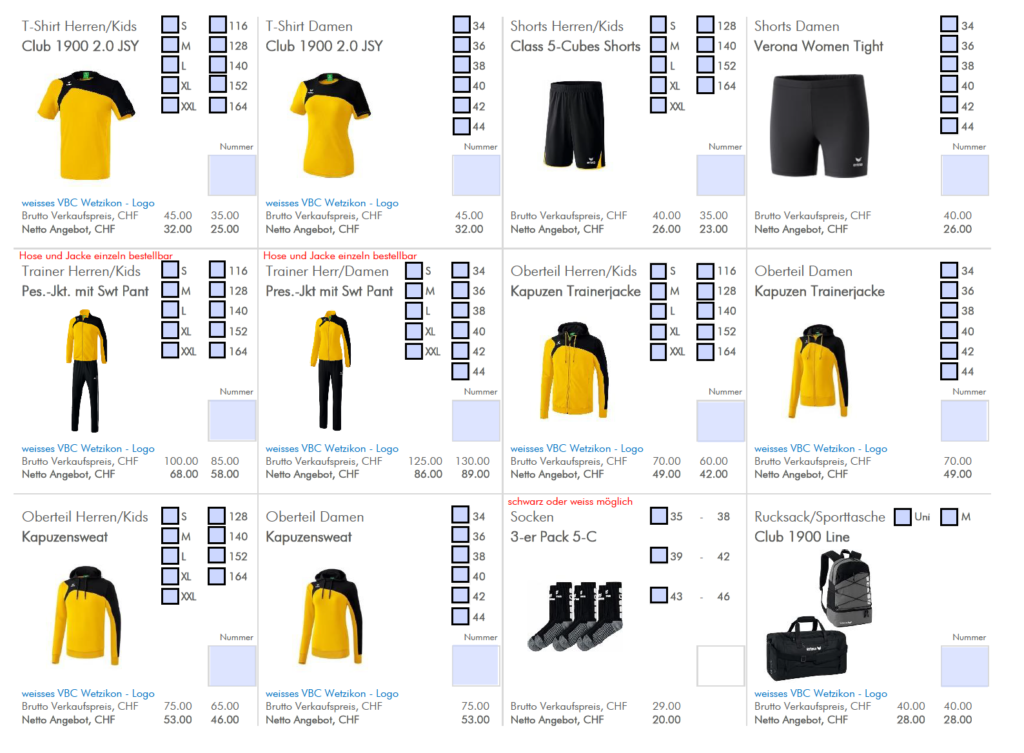Click Nummer field for T-Shirt Herren/Kids
1024x753 pixels.
pyautogui.click(x=232, y=175)
